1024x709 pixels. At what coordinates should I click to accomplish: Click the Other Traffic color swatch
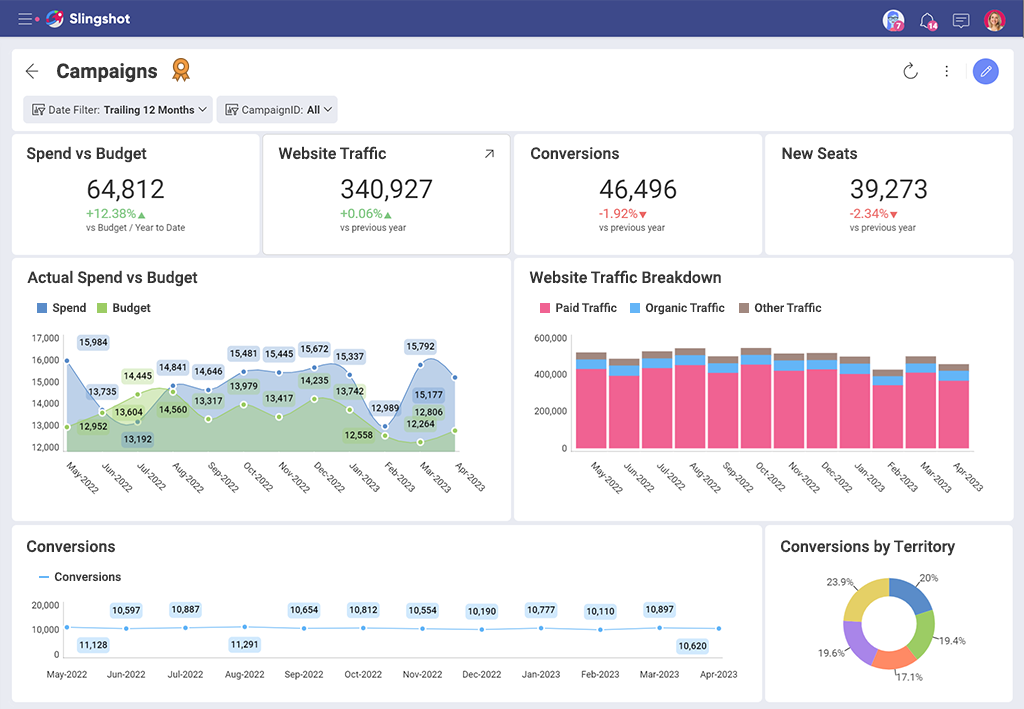pyautogui.click(x=744, y=308)
